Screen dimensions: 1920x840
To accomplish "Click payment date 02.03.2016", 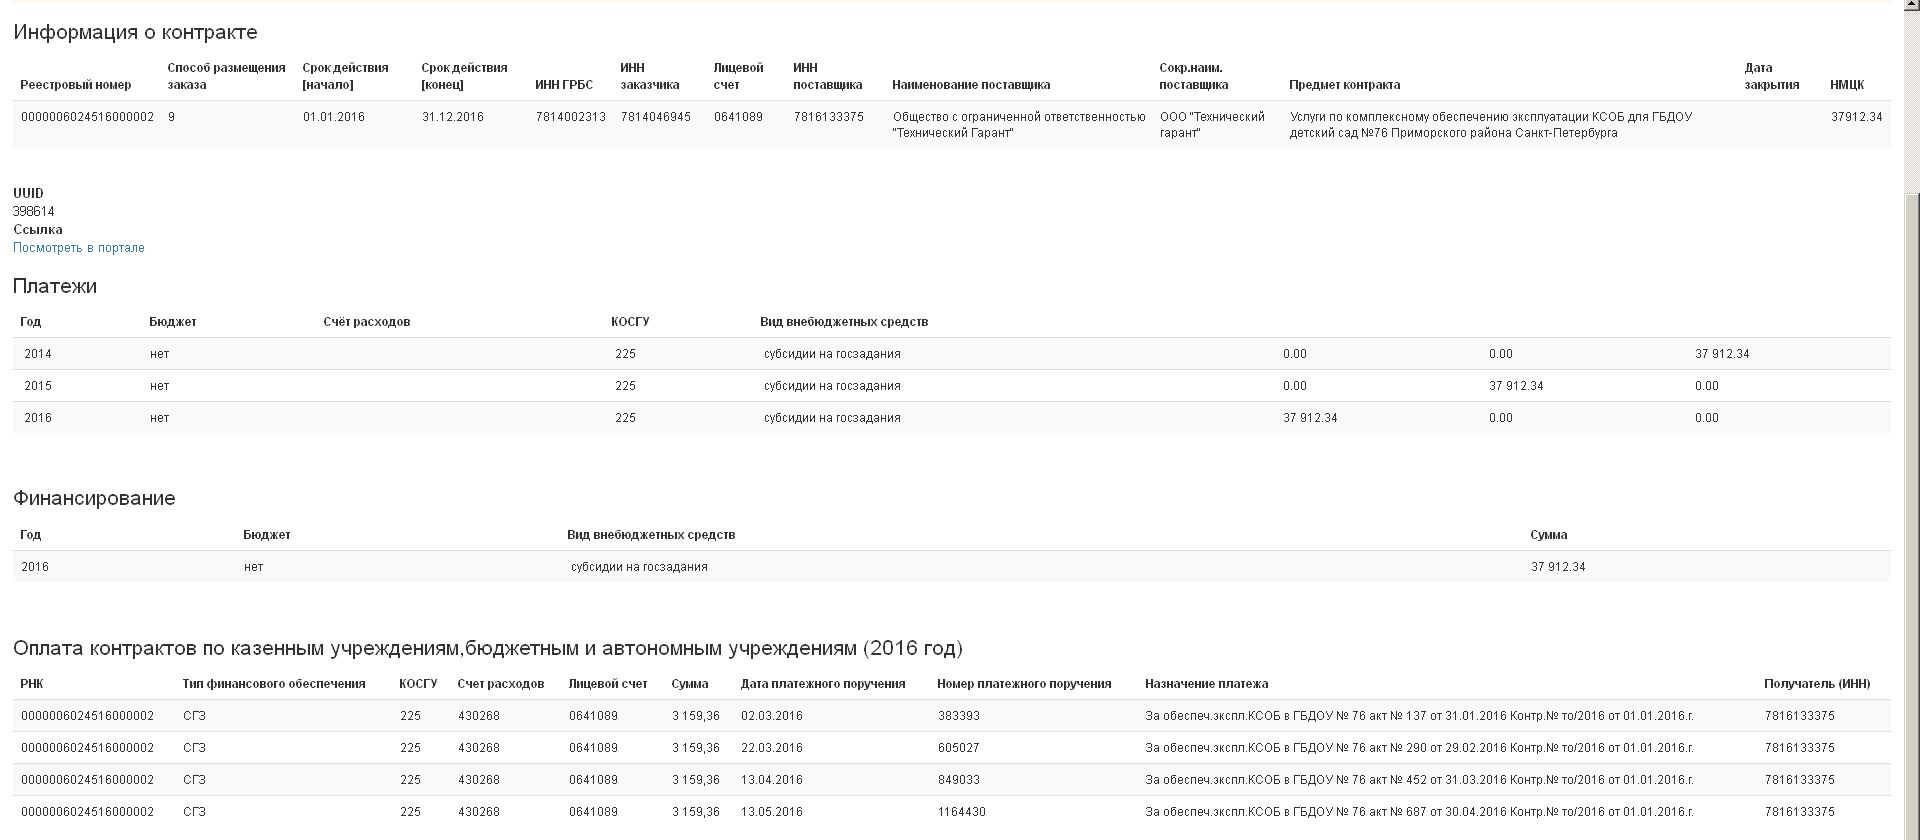I will [x=772, y=716].
